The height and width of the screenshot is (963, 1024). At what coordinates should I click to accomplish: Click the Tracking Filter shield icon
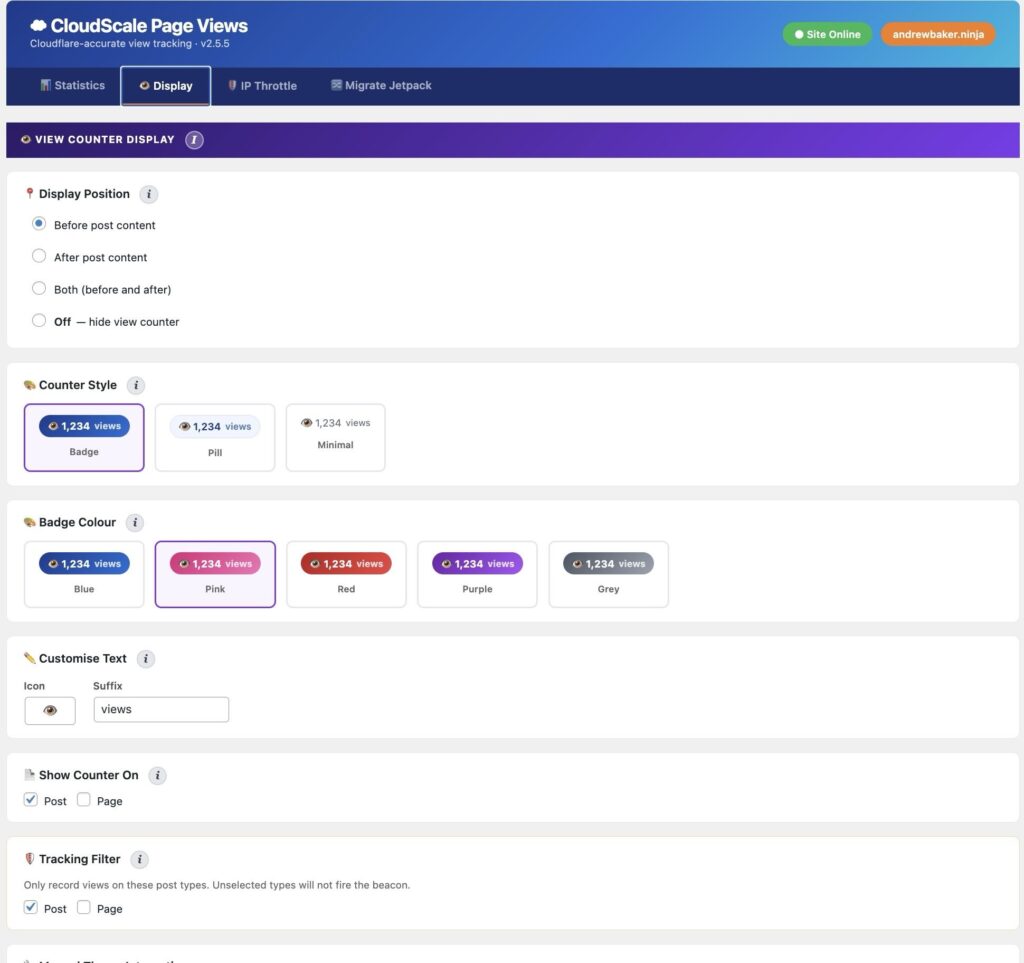pyautogui.click(x=30, y=859)
